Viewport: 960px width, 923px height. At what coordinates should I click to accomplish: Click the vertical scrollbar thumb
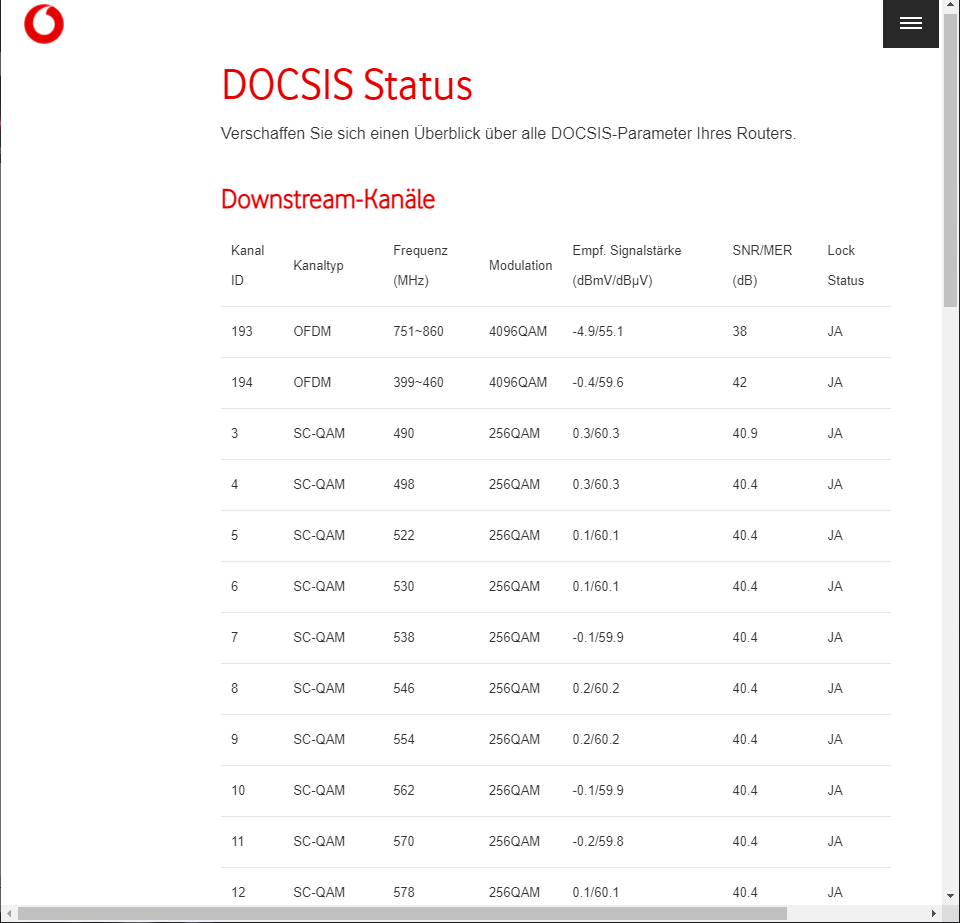pyautogui.click(x=950, y=159)
